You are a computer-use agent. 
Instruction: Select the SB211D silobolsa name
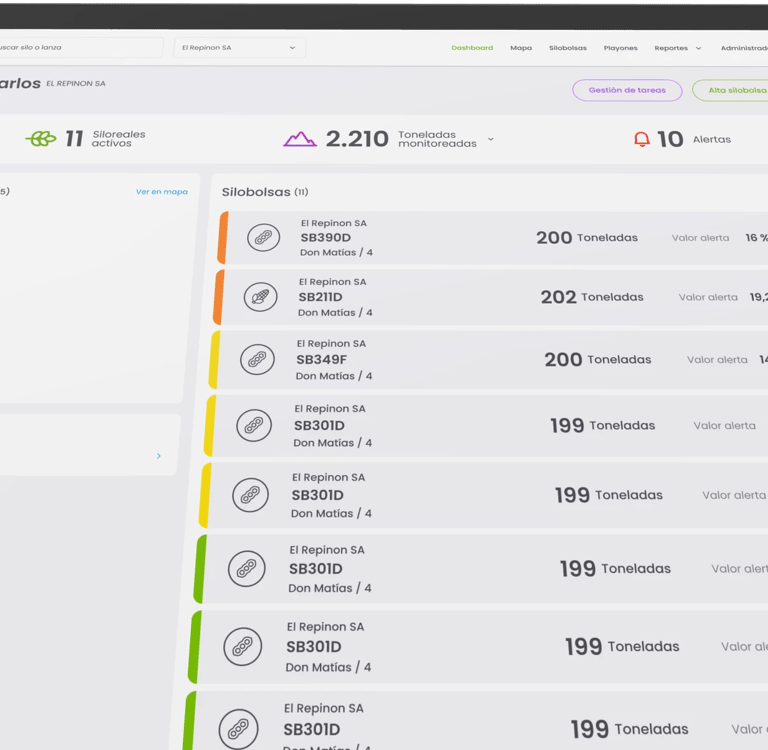click(320, 297)
